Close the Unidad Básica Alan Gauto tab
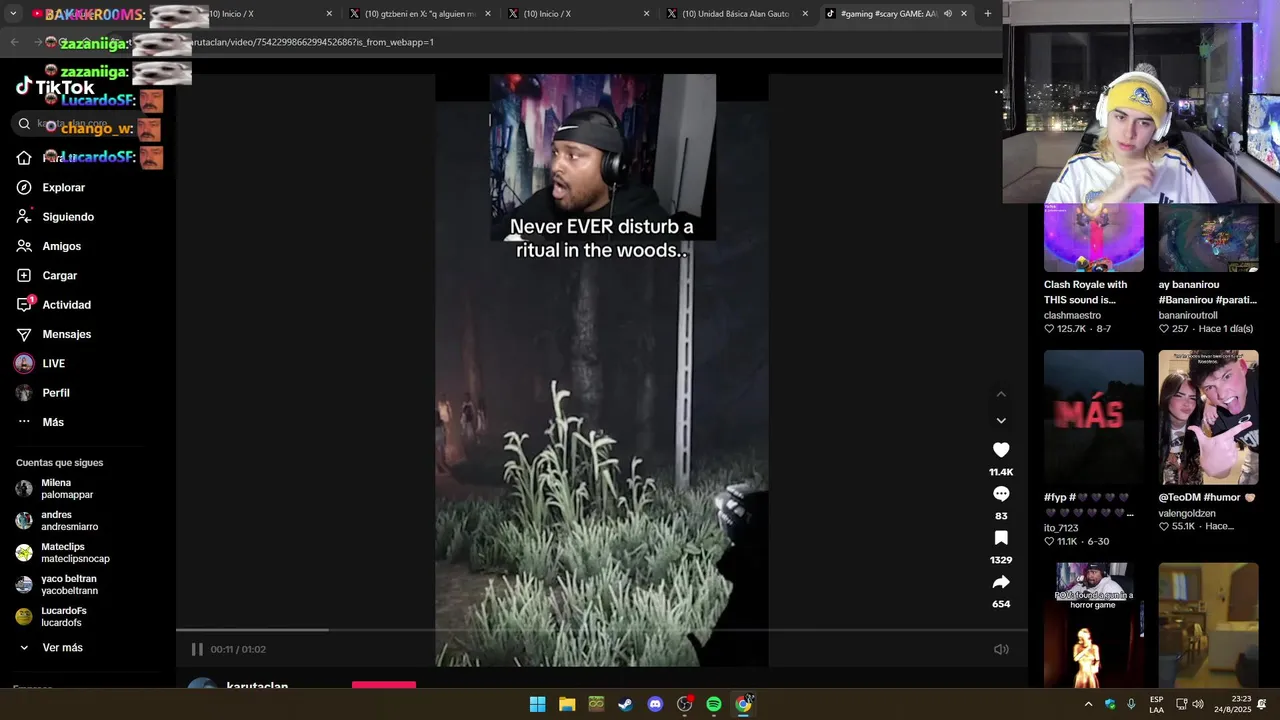 point(805,14)
